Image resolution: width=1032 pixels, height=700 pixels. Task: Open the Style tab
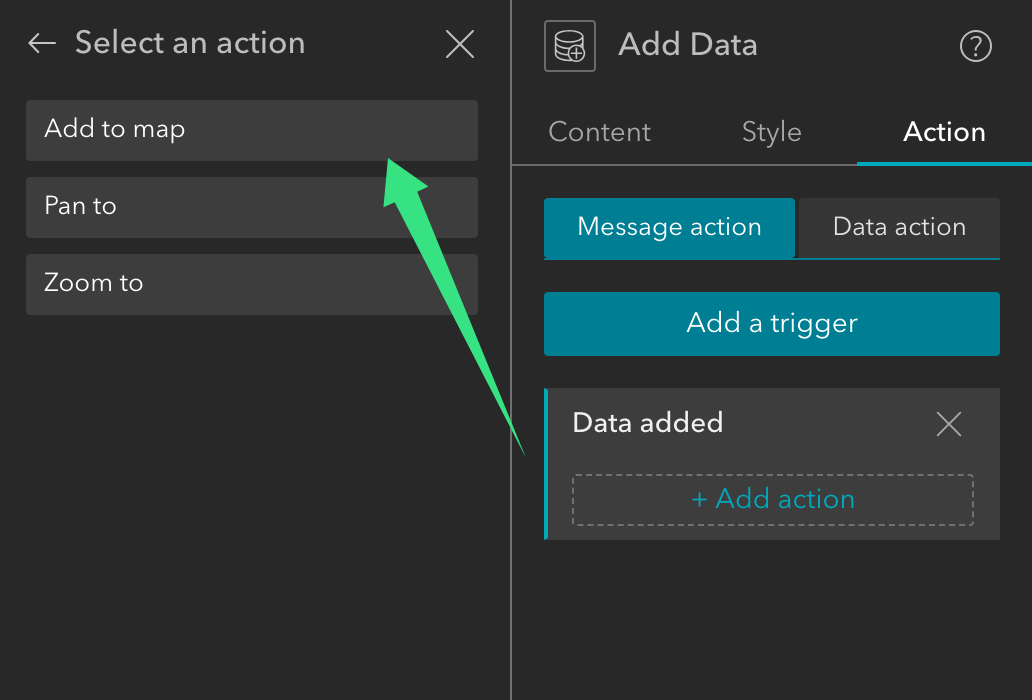pos(771,132)
